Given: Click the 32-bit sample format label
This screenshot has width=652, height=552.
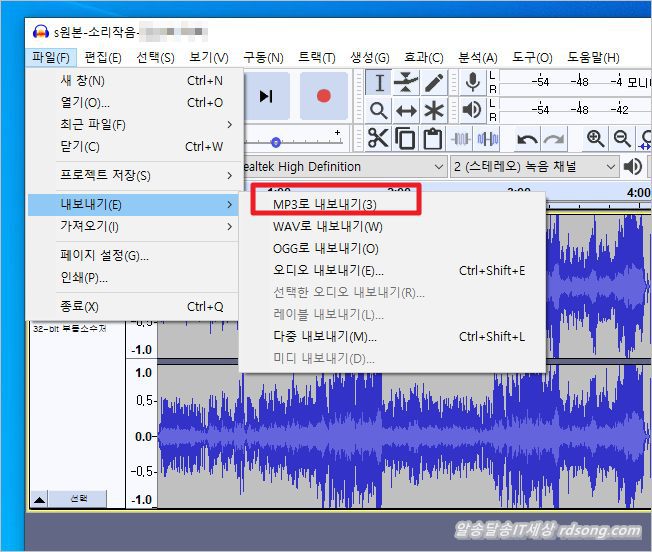Looking at the screenshot, I should coord(70,328).
